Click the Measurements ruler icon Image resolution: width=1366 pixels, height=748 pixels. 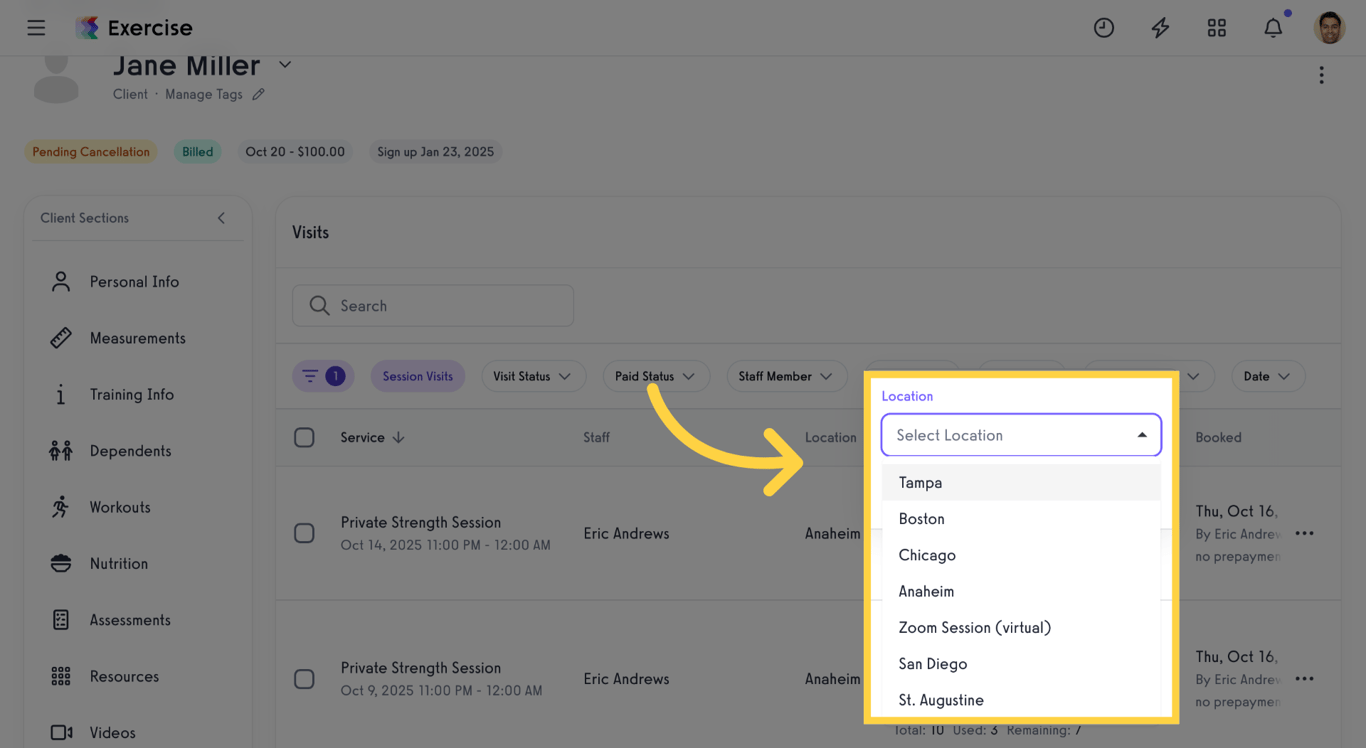[x=61, y=338]
